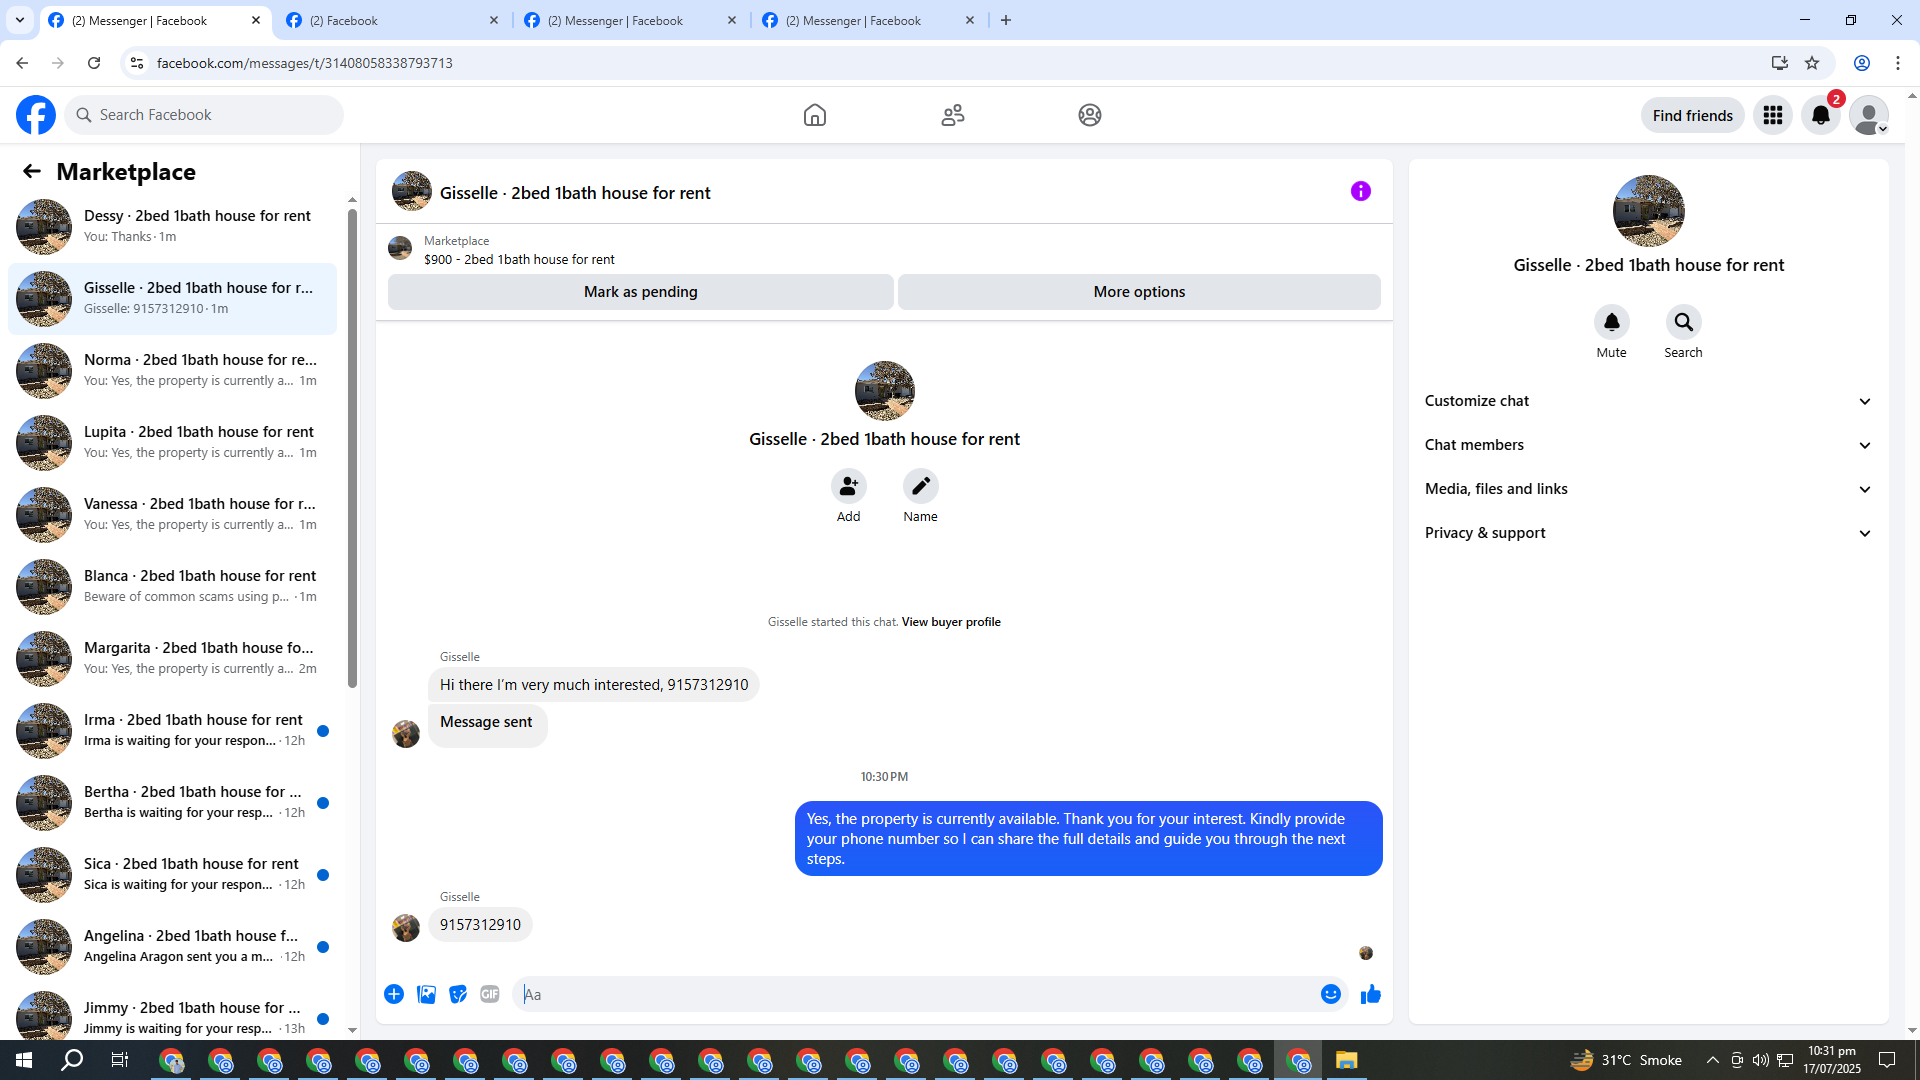The image size is (1920, 1080).
Task: Click the Mark as pending button
Action: point(641,292)
